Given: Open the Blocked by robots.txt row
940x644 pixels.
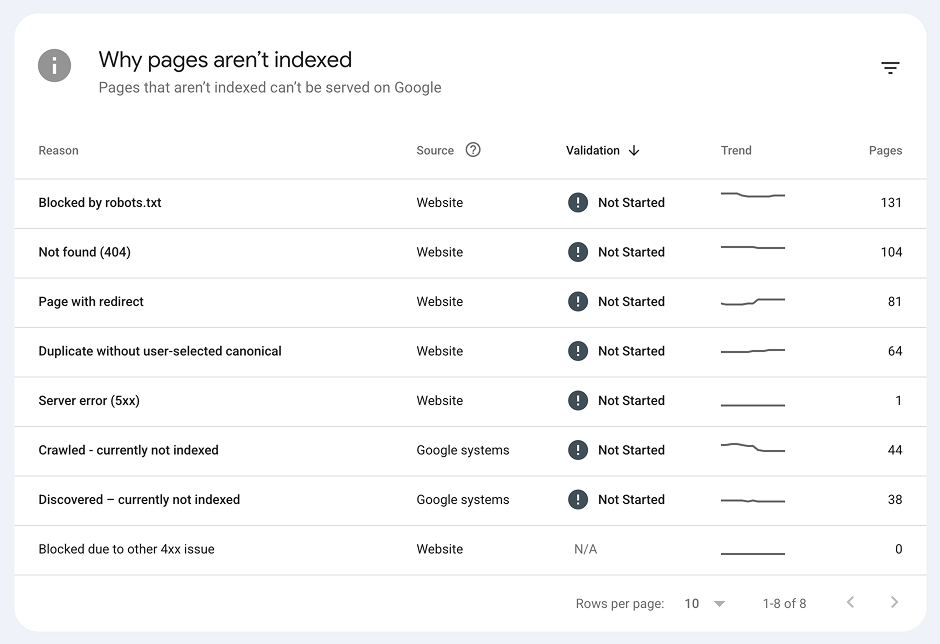Looking at the screenshot, I should (470, 203).
